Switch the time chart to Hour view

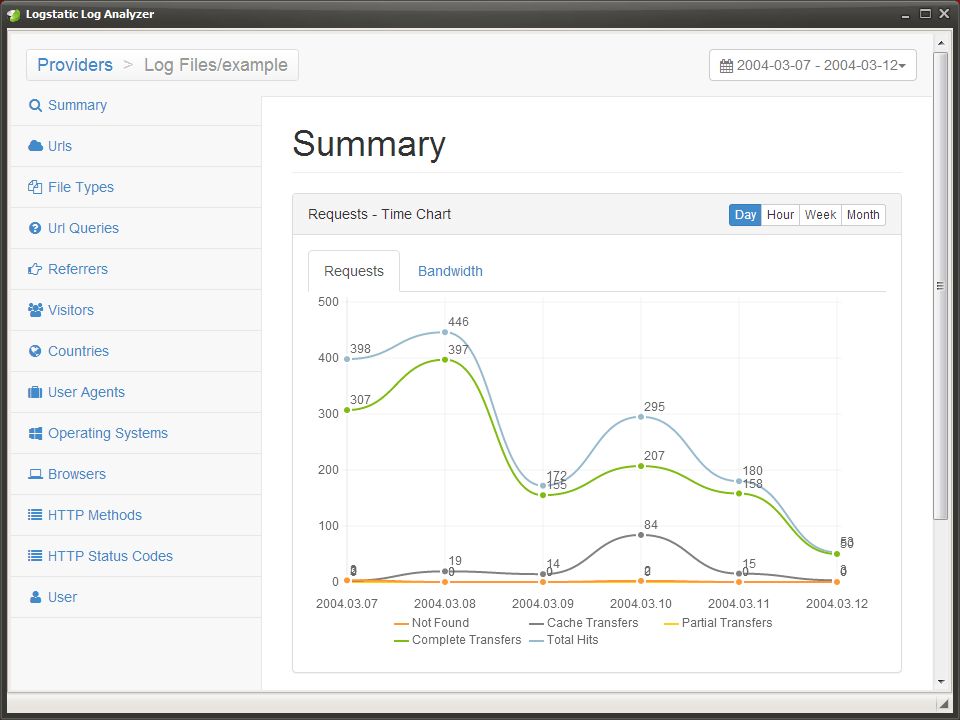coord(780,214)
